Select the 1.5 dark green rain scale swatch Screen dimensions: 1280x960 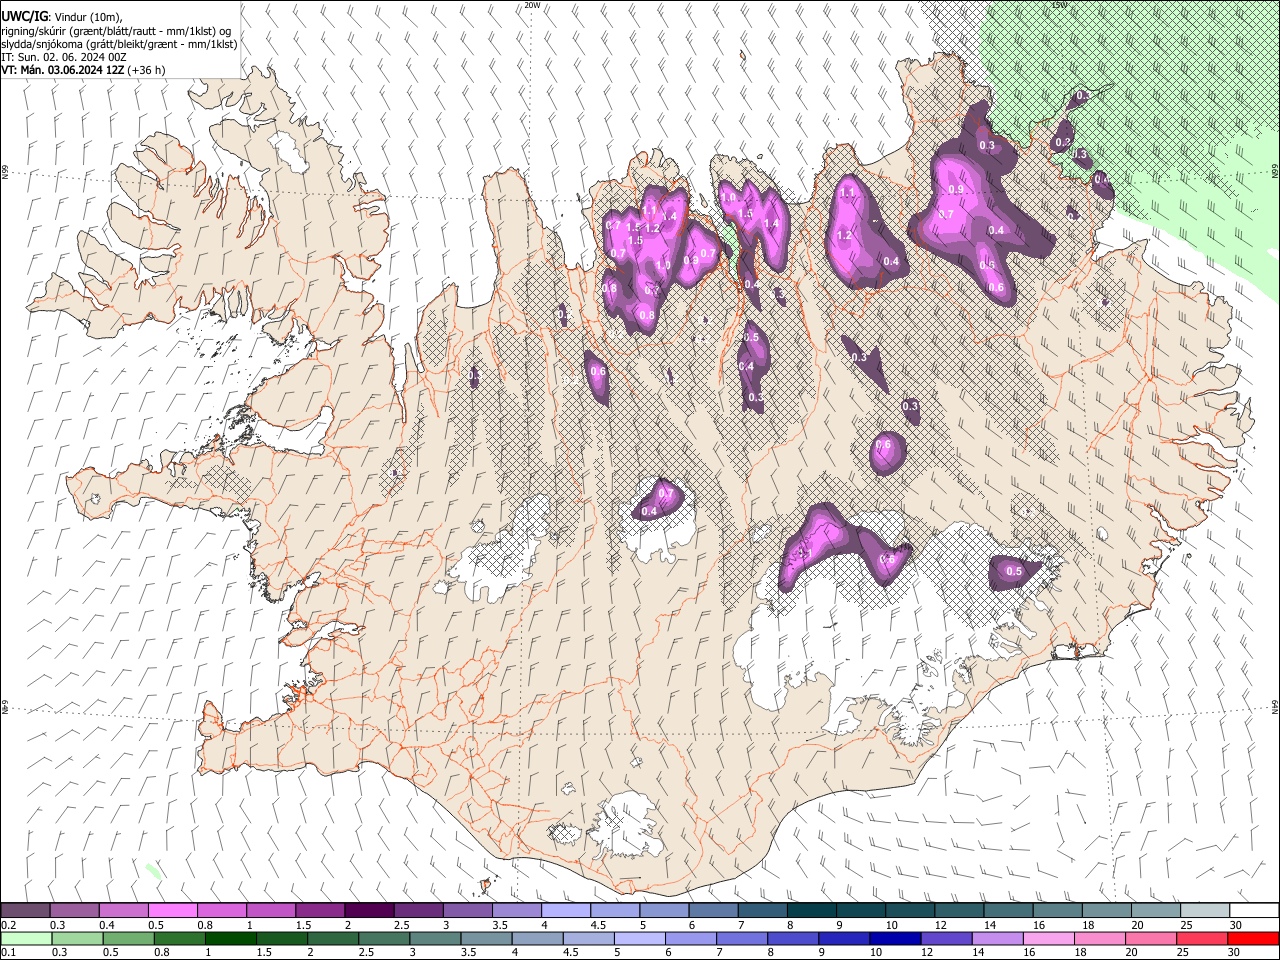281,938
